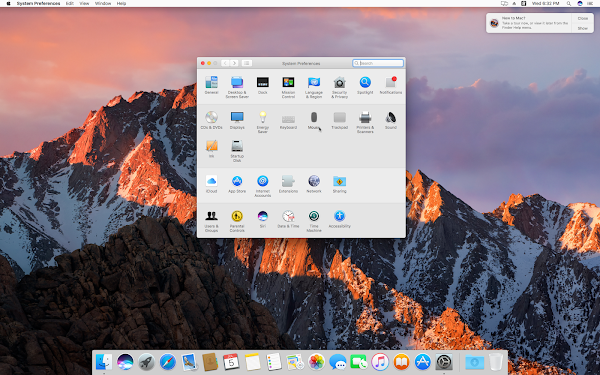
Task: Click the forward arrow in toolbar
Action: point(234,63)
